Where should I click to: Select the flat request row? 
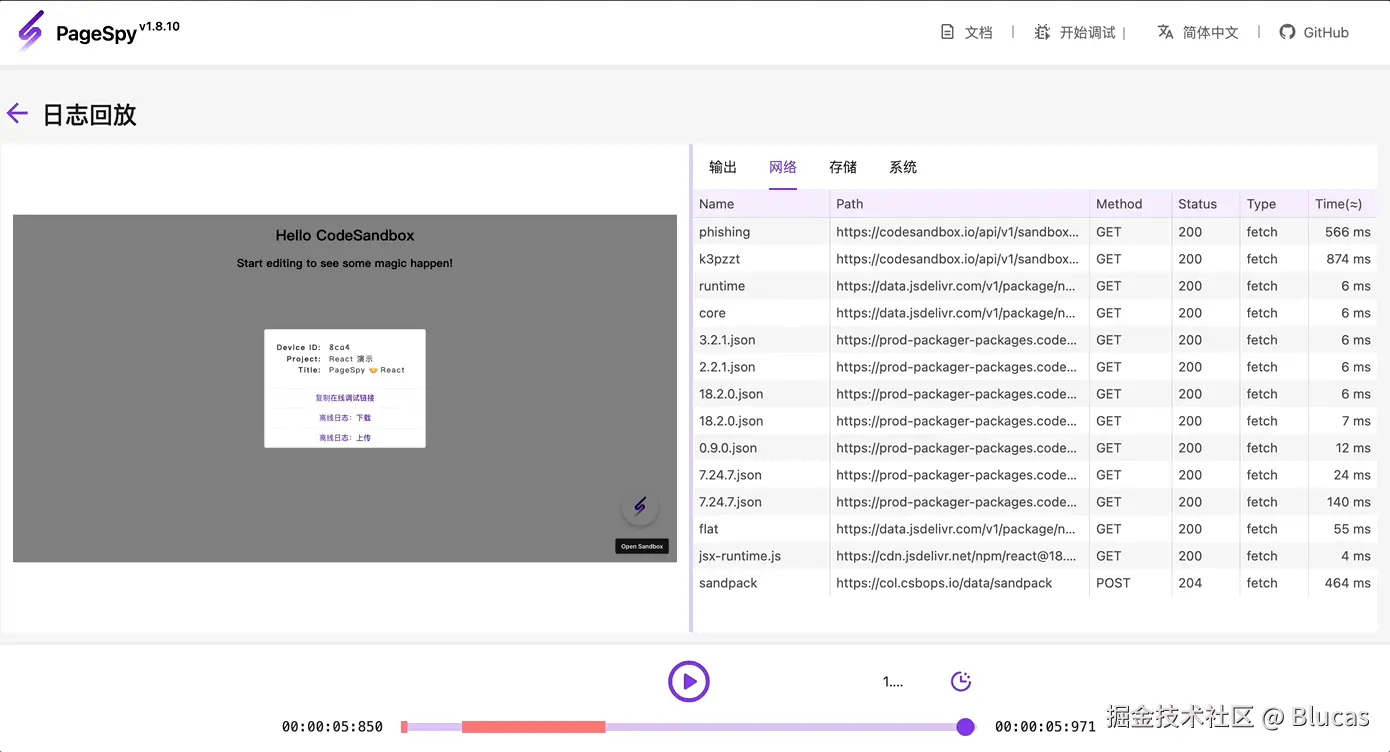pyautogui.click(x=1034, y=529)
